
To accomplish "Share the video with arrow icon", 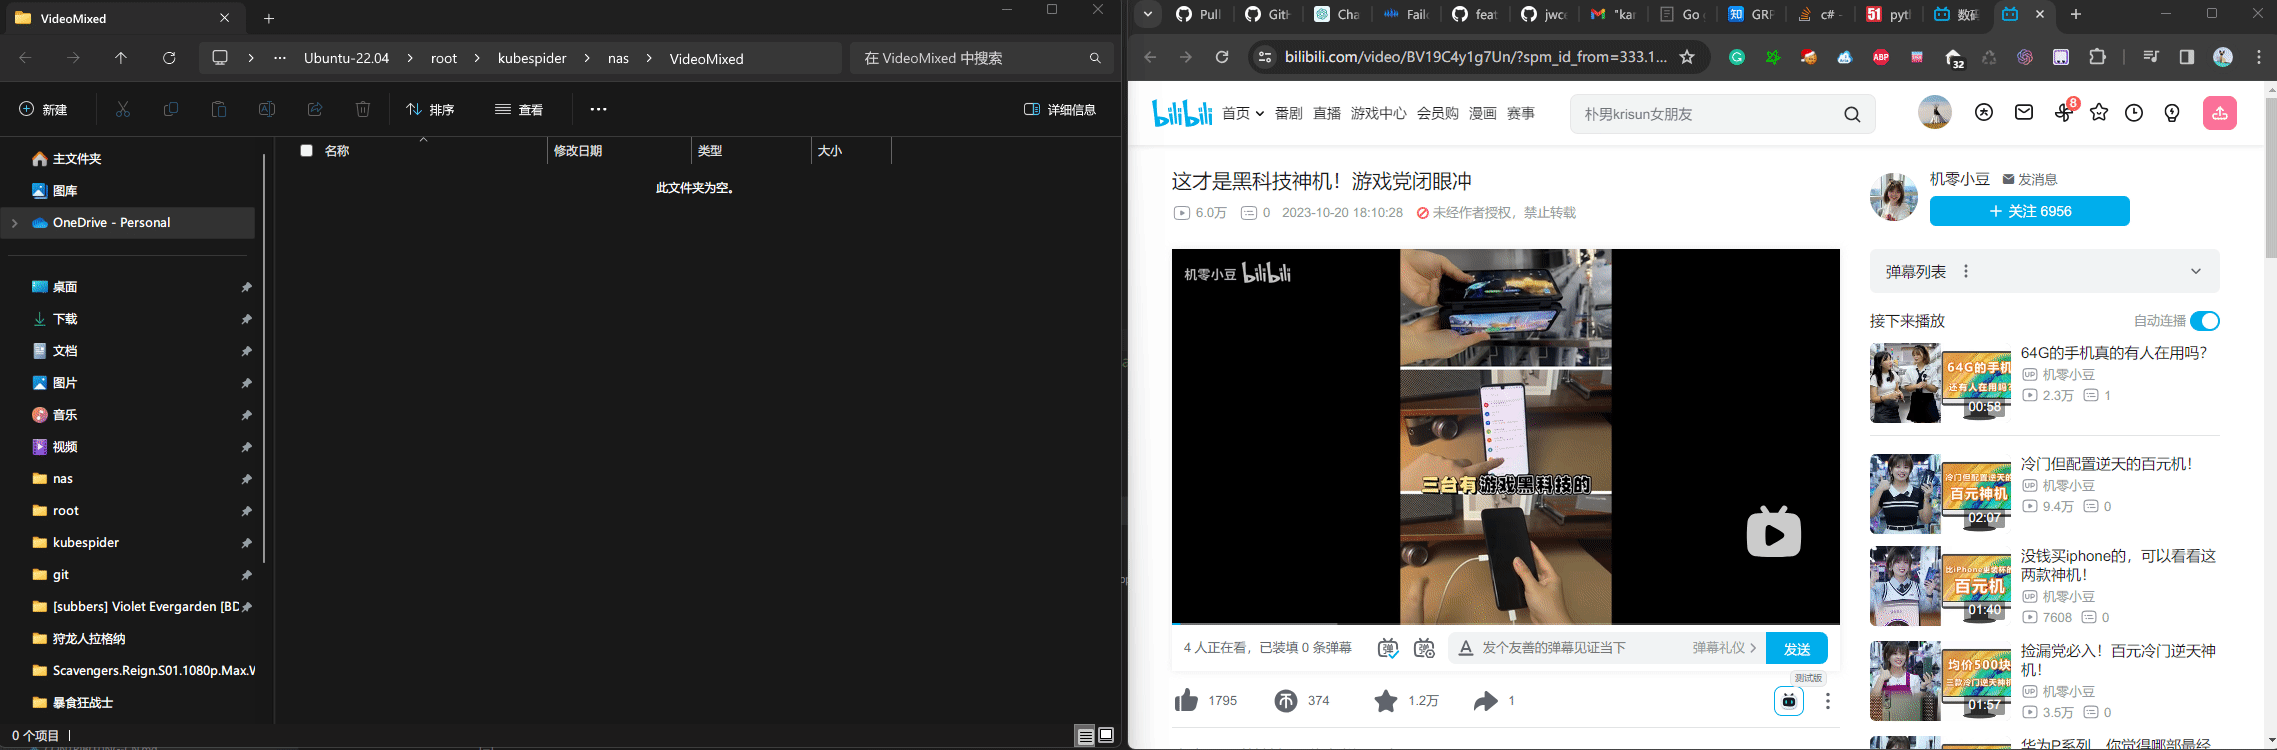I will click(x=1486, y=700).
